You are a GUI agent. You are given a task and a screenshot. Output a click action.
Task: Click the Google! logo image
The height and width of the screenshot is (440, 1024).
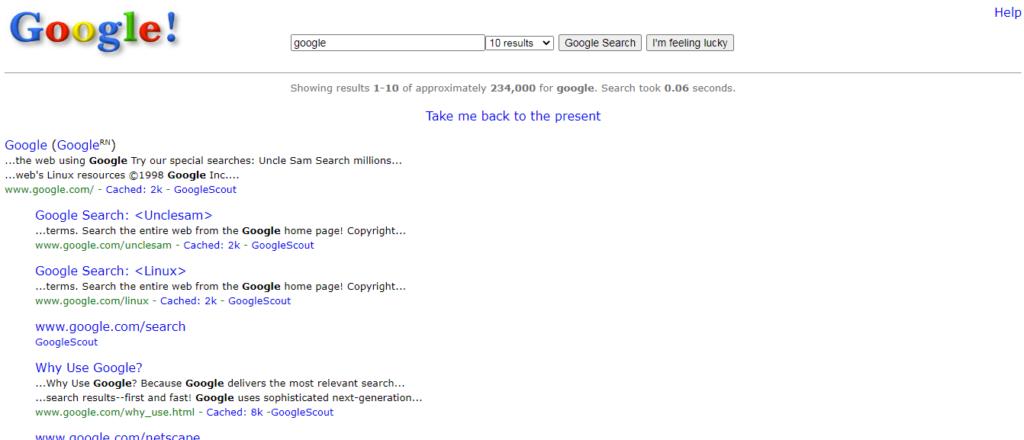pyautogui.click(x=93, y=31)
